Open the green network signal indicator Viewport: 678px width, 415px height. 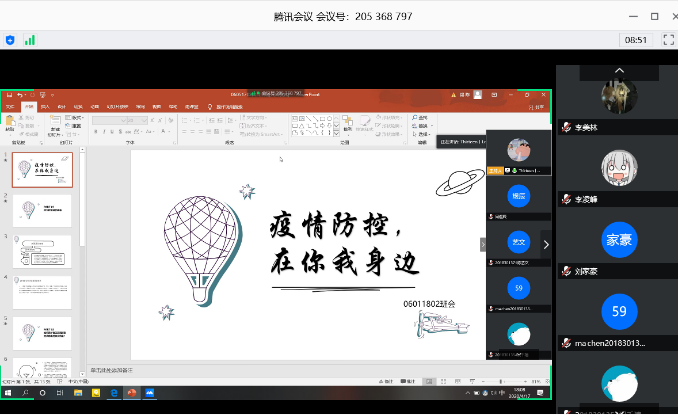tap(30, 40)
